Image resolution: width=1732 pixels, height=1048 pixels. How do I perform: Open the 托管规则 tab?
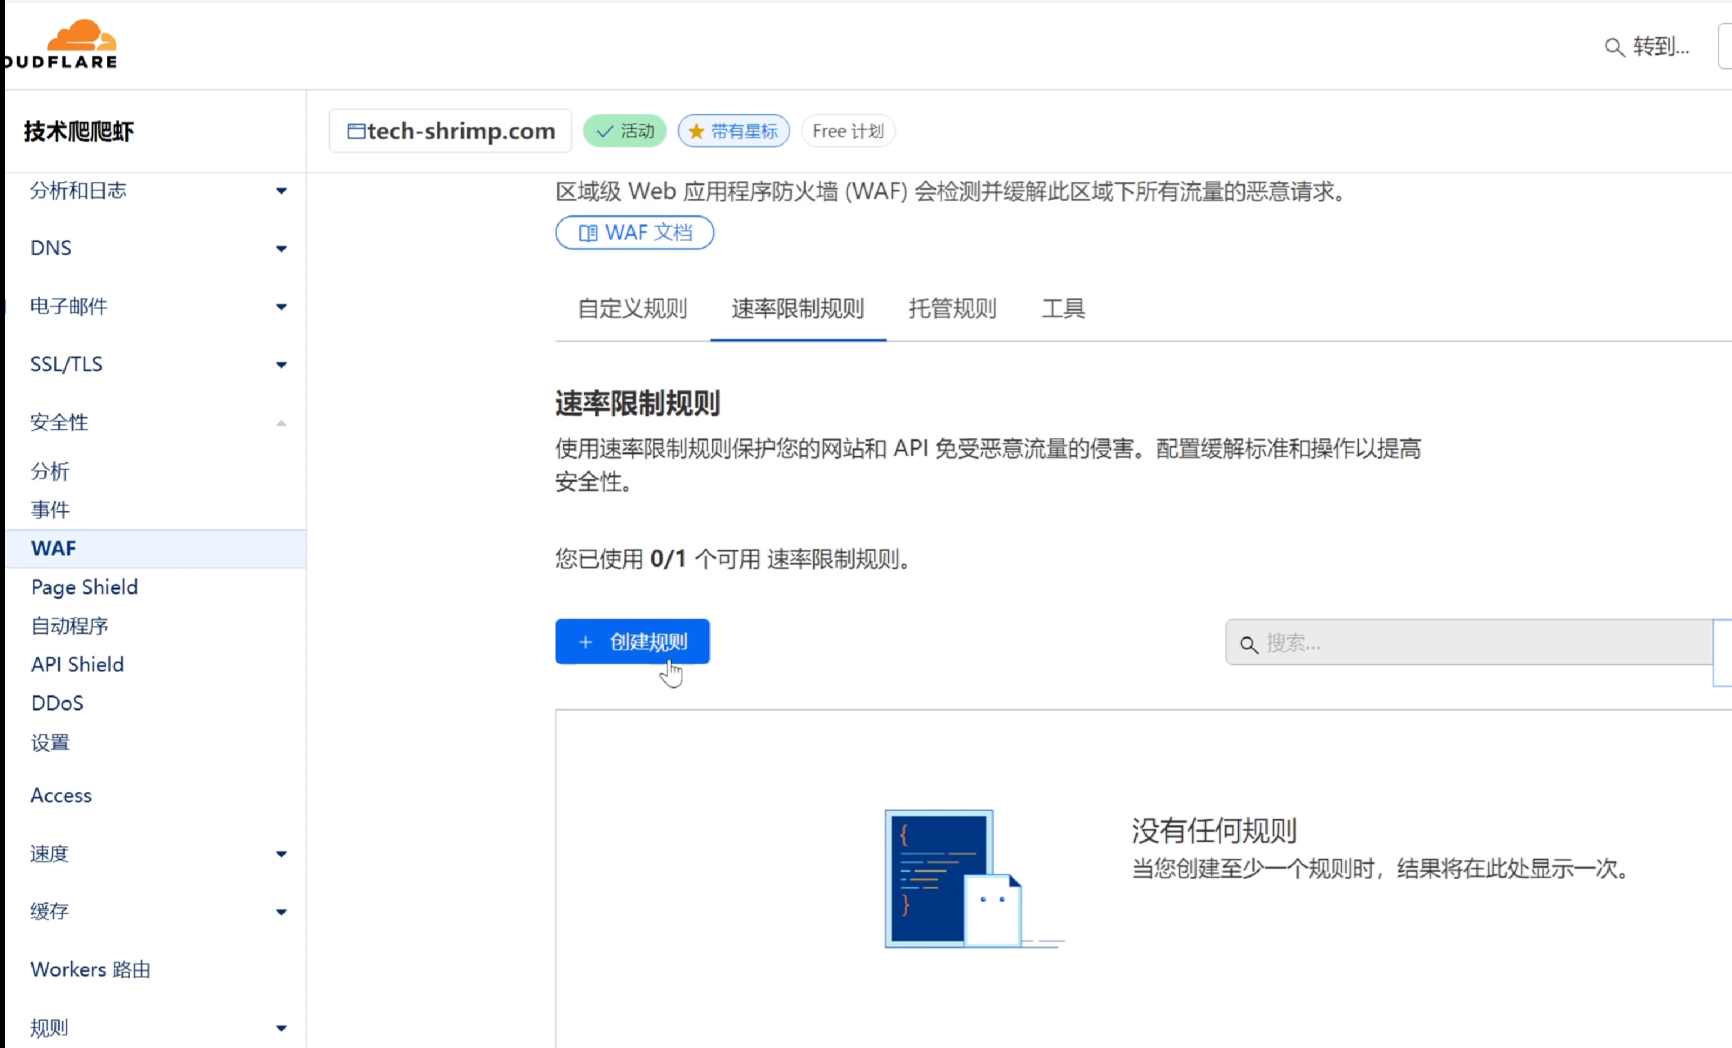(x=952, y=309)
